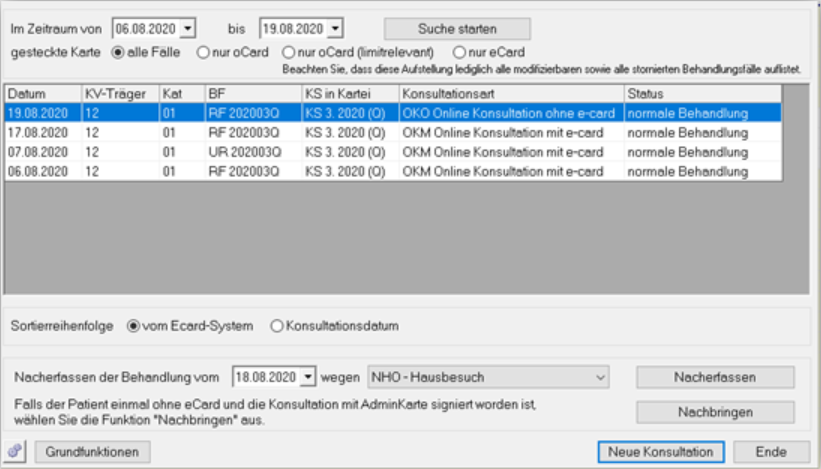Open 'Grundfunktionen' button
The height and width of the screenshot is (469, 821).
pos(92,452)
